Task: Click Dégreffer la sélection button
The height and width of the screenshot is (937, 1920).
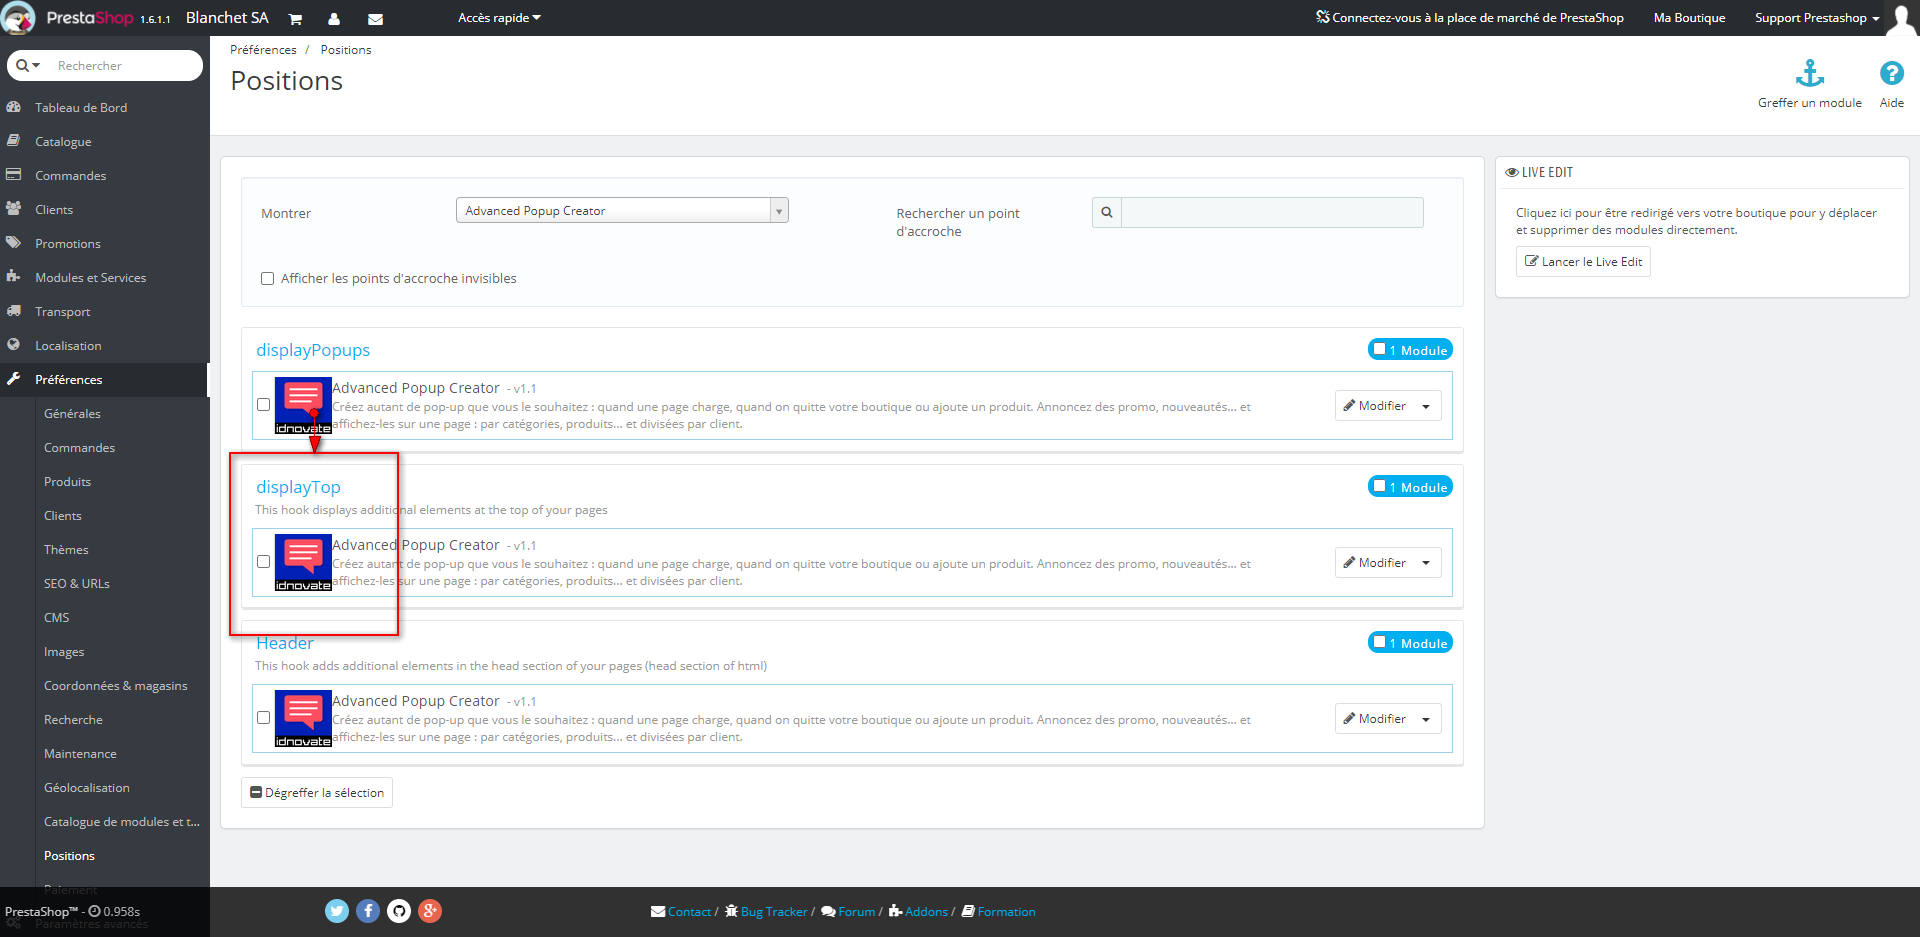Action: click(x=317, y=793)
